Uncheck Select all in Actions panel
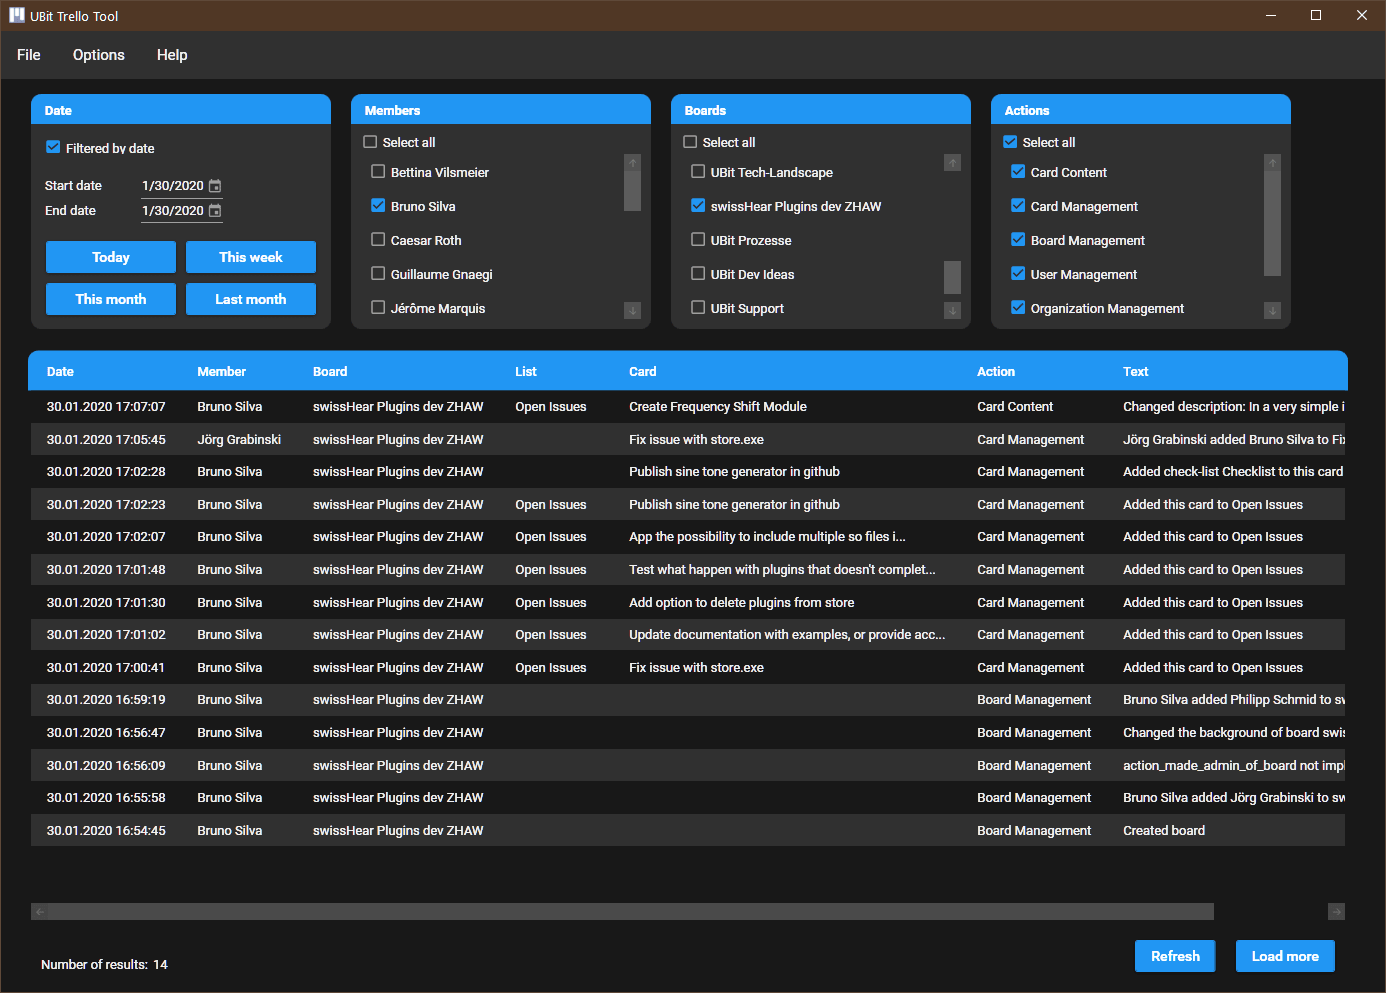Viewport: 1386px width, 993px height. click(1010, 142)
